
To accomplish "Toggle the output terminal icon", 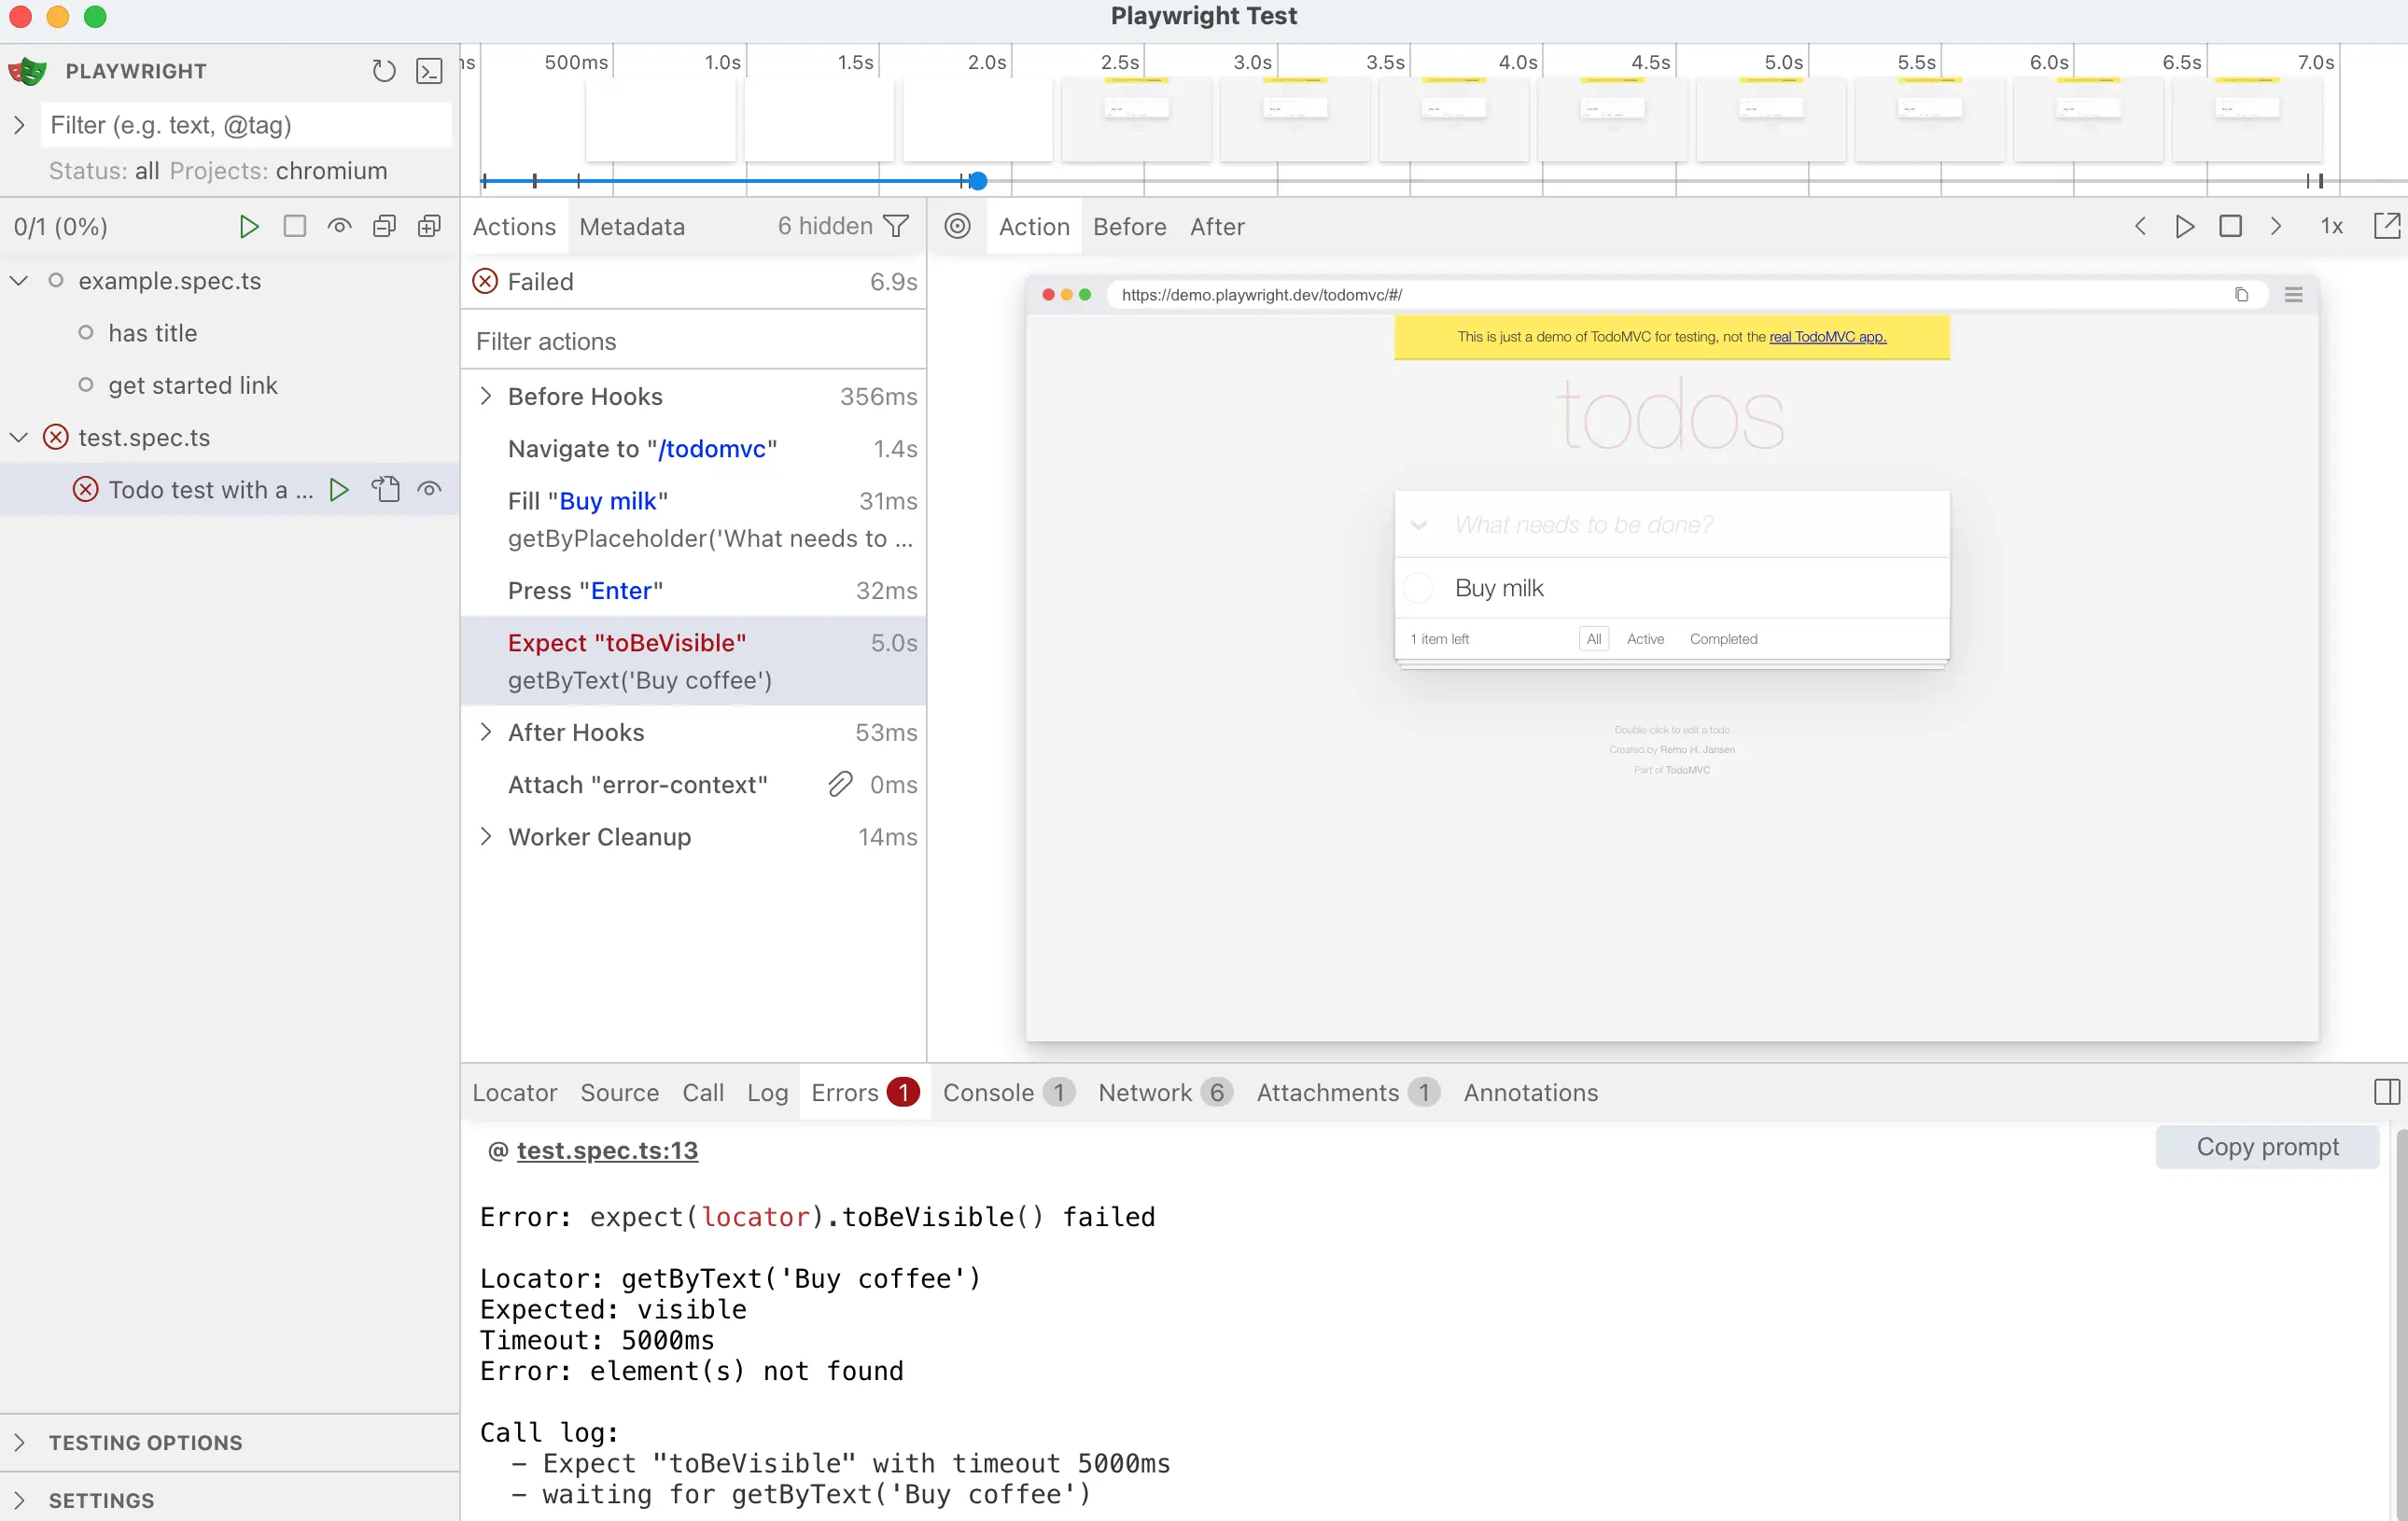I will pyautogui.click(x=429, y=71).
